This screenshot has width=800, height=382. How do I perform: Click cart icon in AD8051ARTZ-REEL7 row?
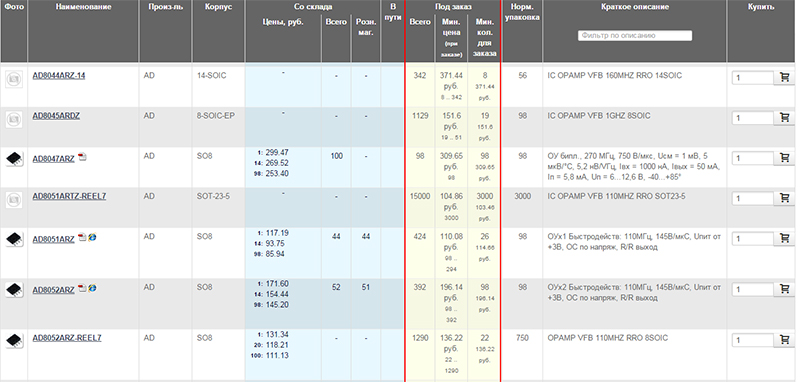click(784, 199)
